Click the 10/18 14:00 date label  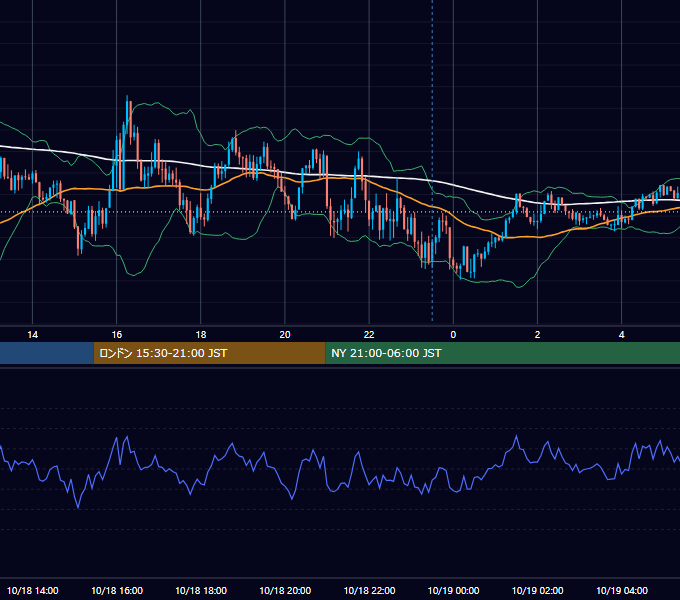(33, 590)
